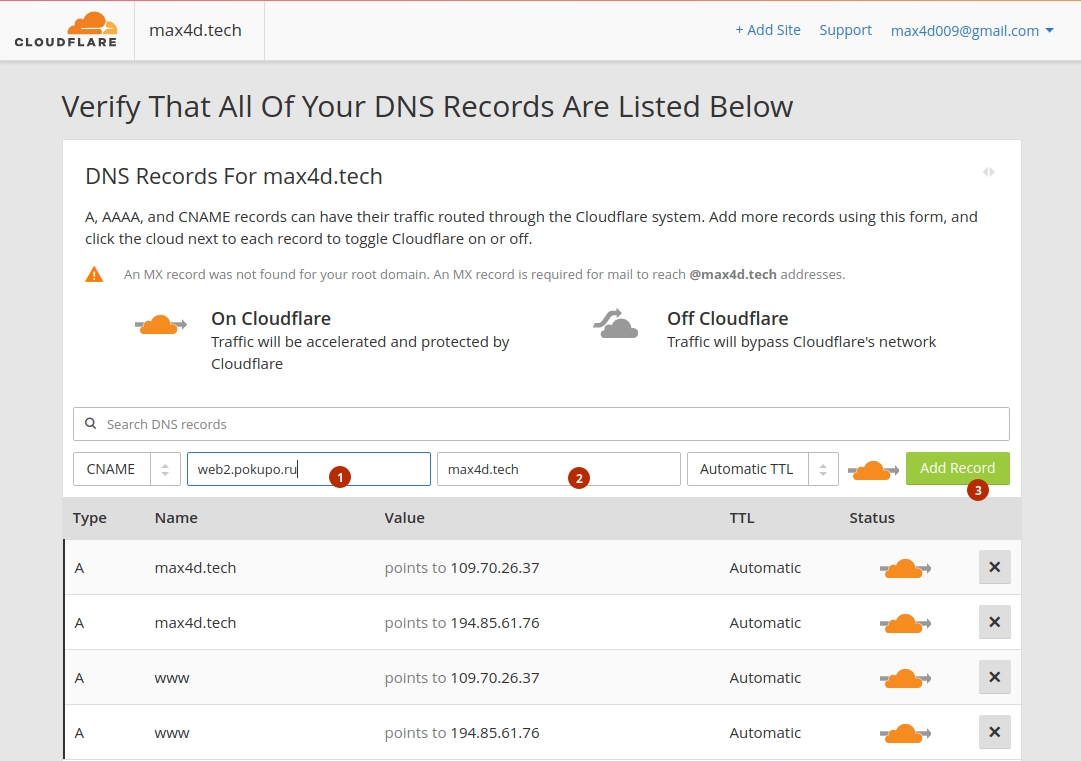Screen dimensions: 1081x761
Task: Click the "DNS Records For max4d.tech" heading
Action: [x=234, y=176]
